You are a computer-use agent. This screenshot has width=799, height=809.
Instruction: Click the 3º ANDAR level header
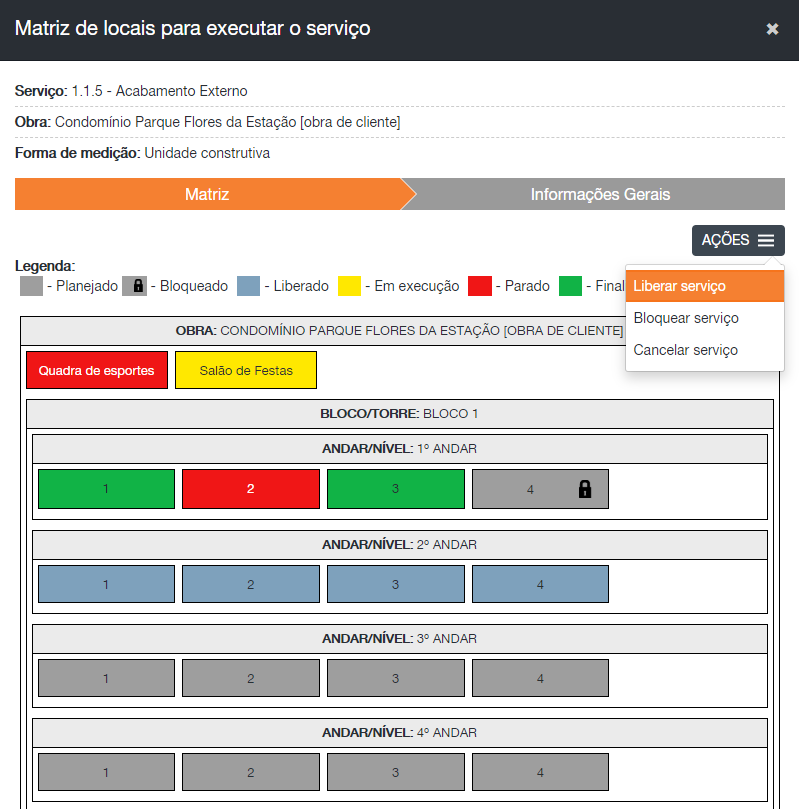point(400,638)
